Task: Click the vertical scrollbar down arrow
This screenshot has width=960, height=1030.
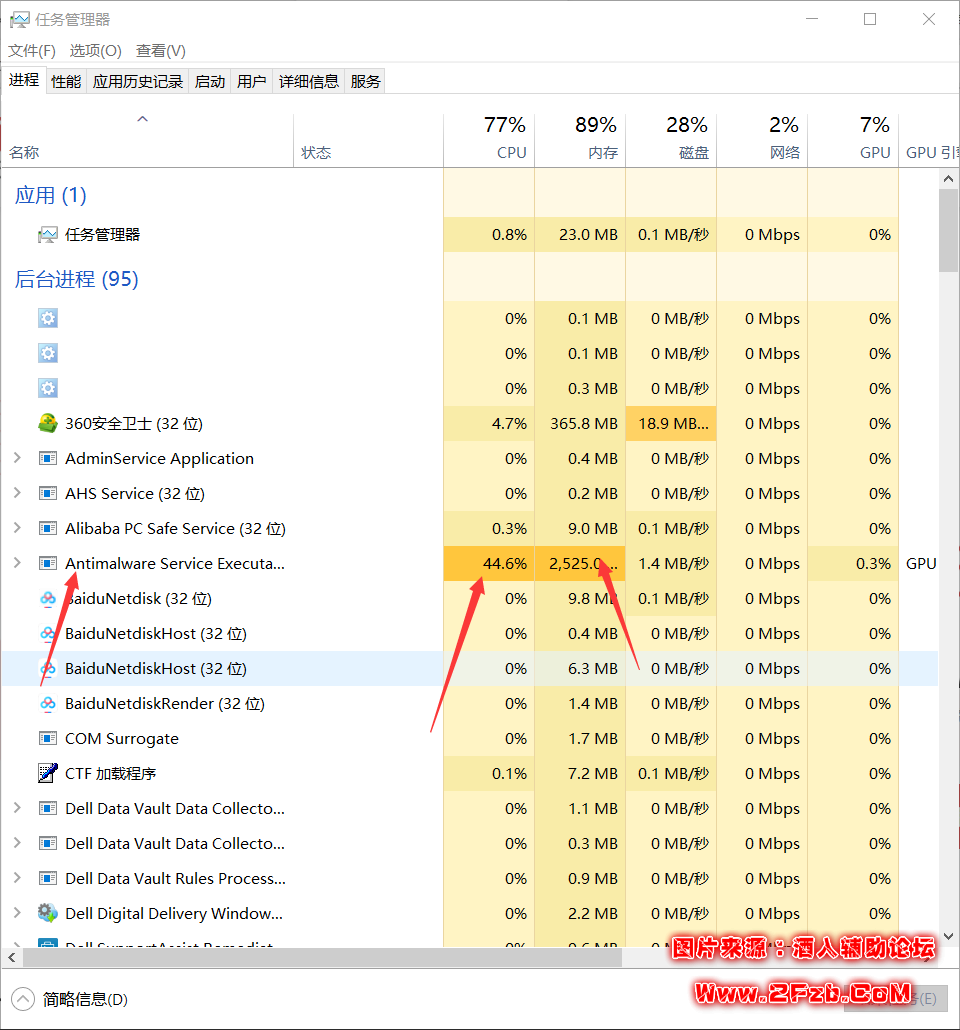Action: coord(948,936)
